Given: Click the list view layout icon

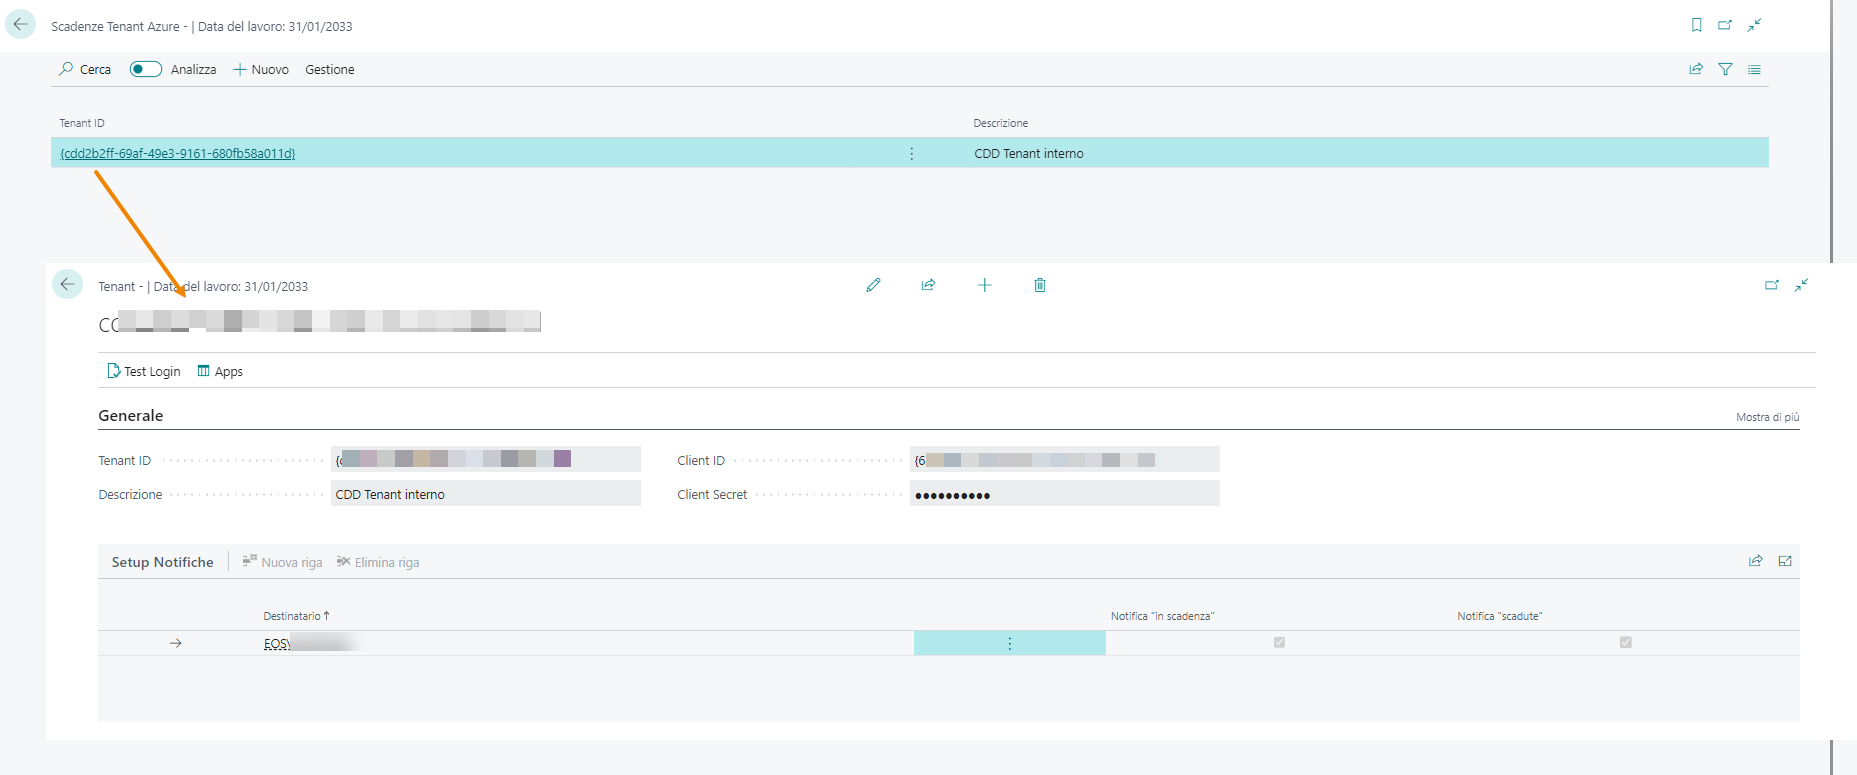Looking at the screenshot, I should point(1754,69).
